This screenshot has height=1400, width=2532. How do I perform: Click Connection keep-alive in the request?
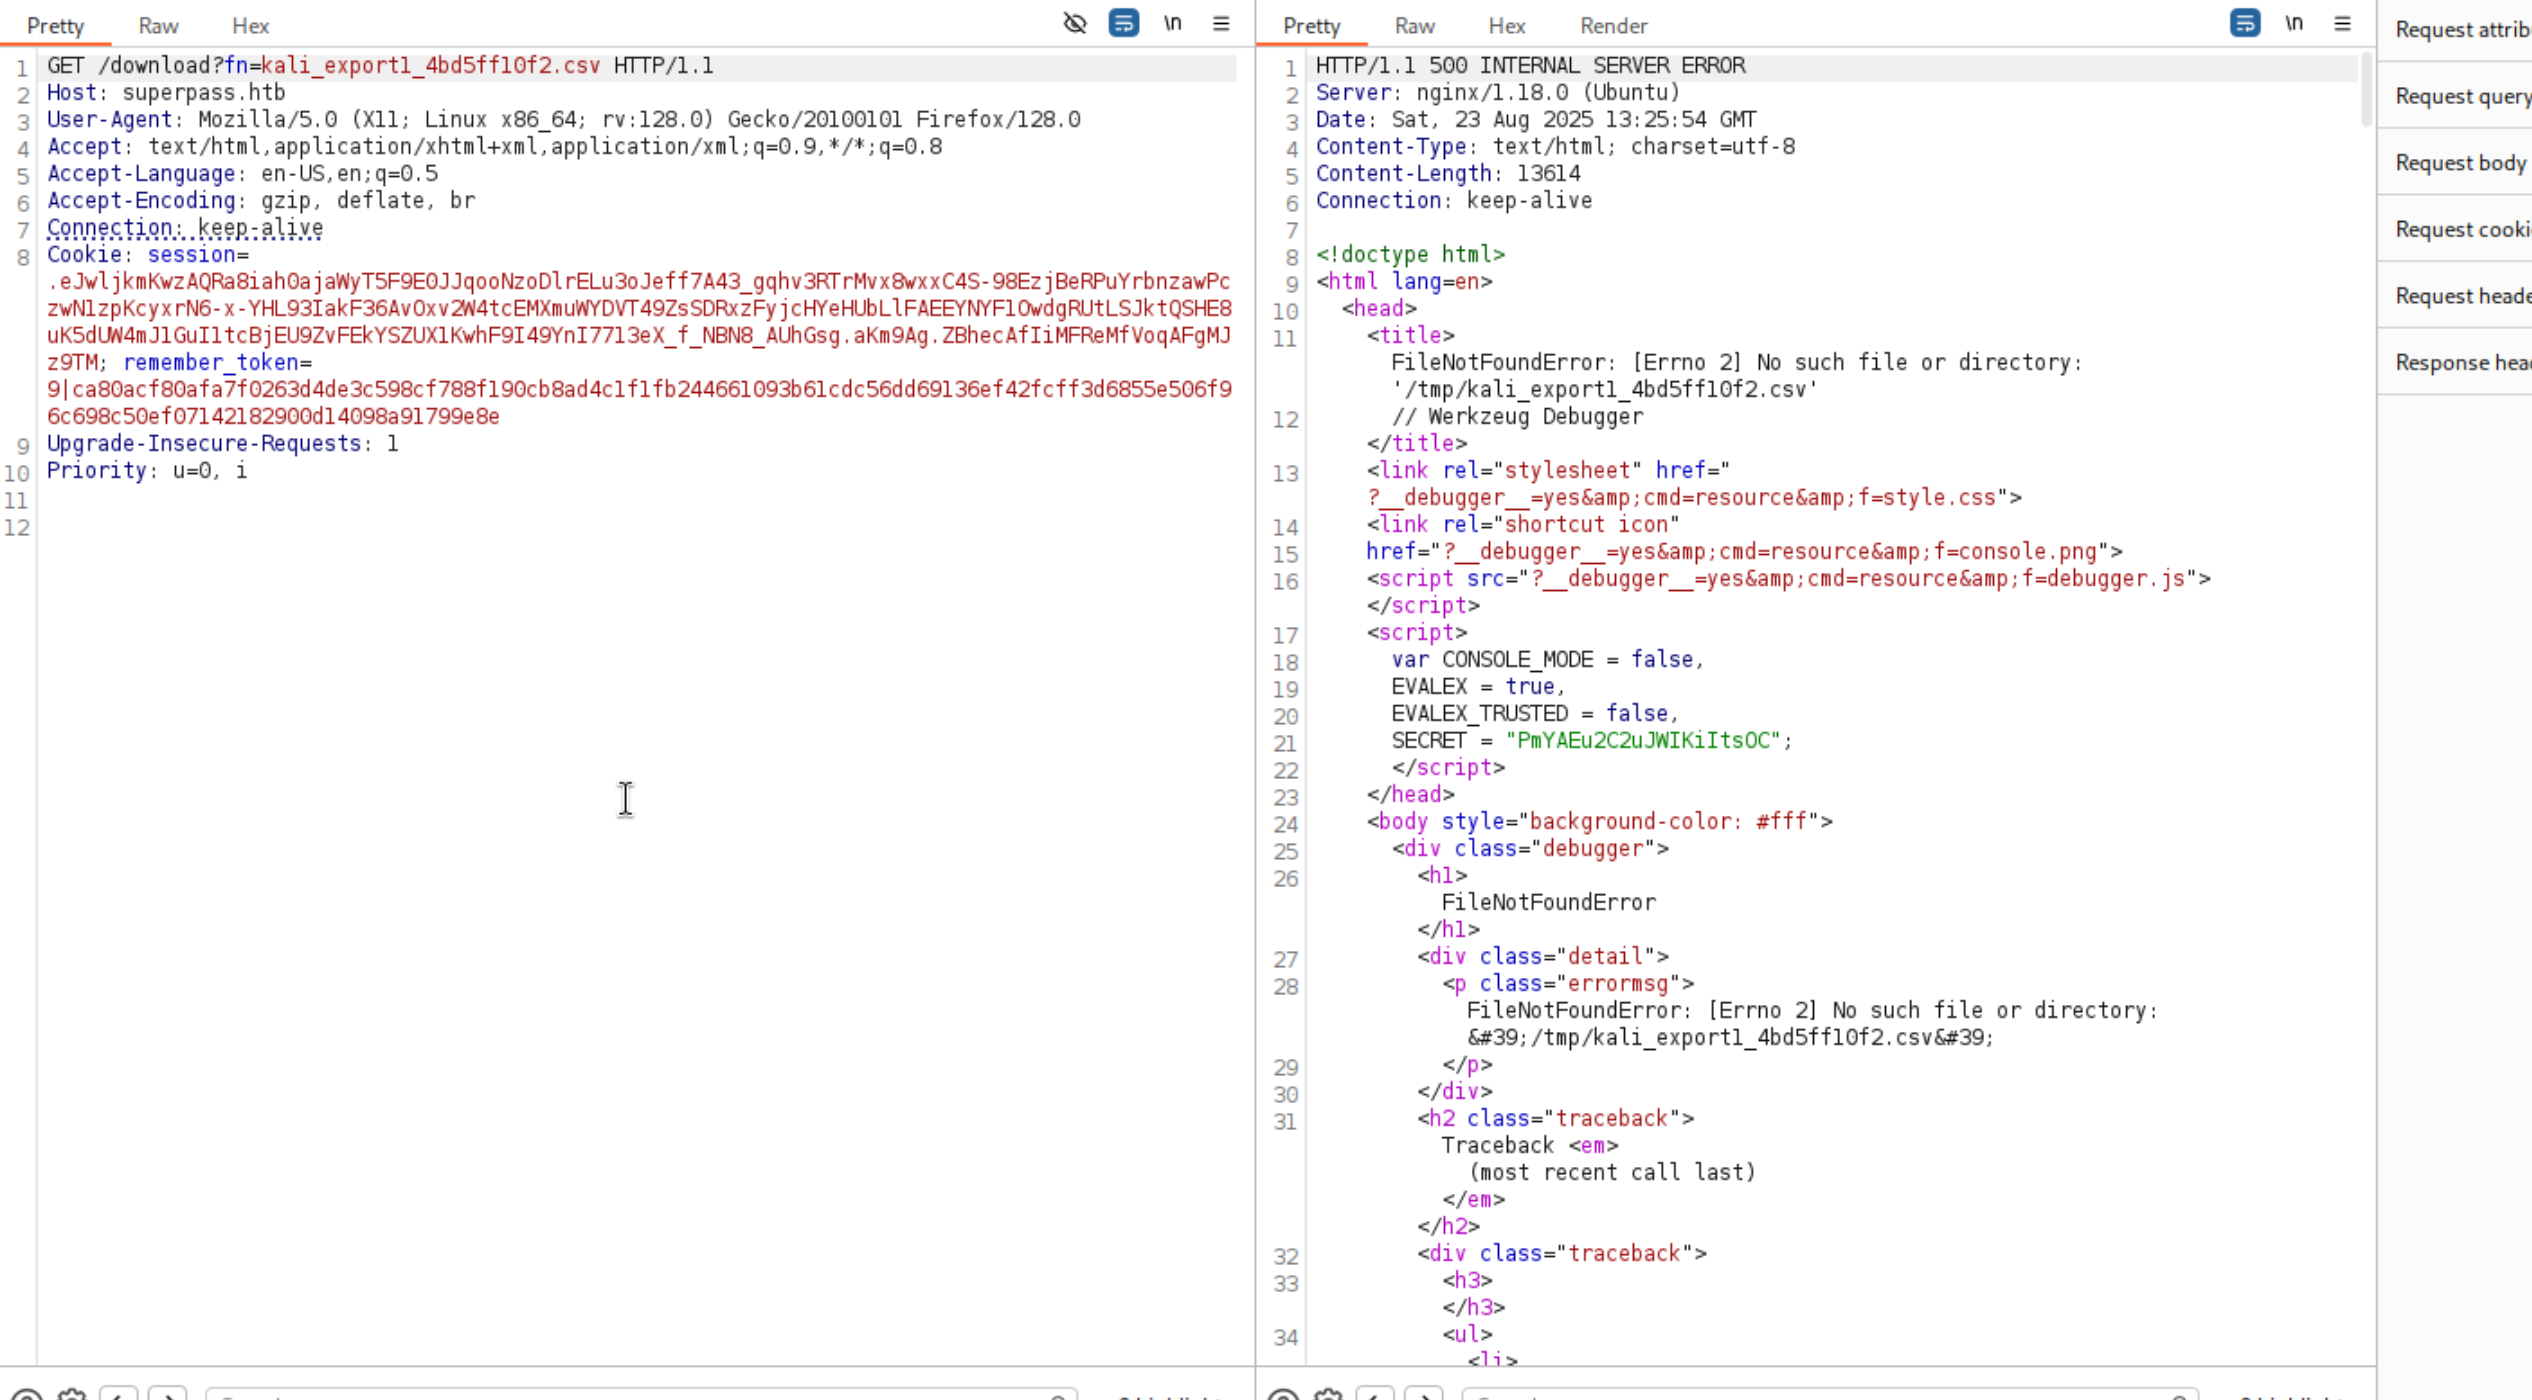(185, 228)
